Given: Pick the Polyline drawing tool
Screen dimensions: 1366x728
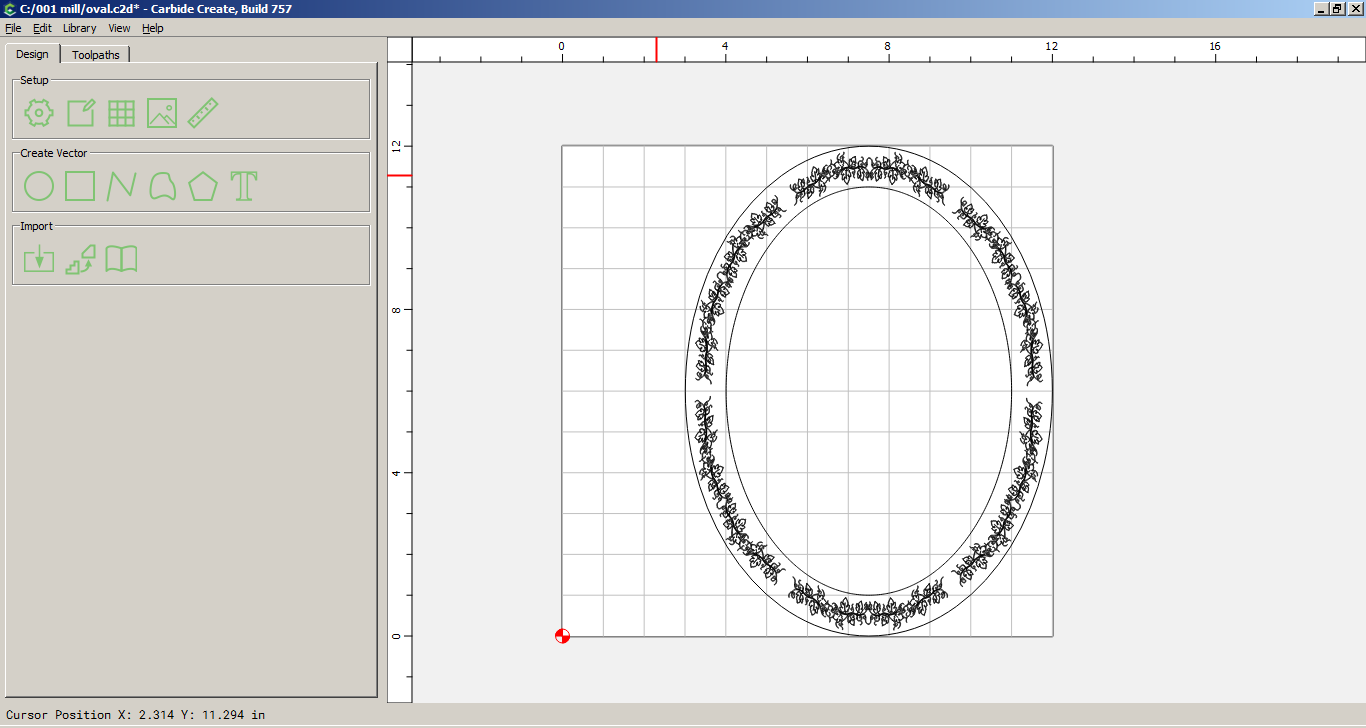Looking at the screenshot, I should click(121, 186).
